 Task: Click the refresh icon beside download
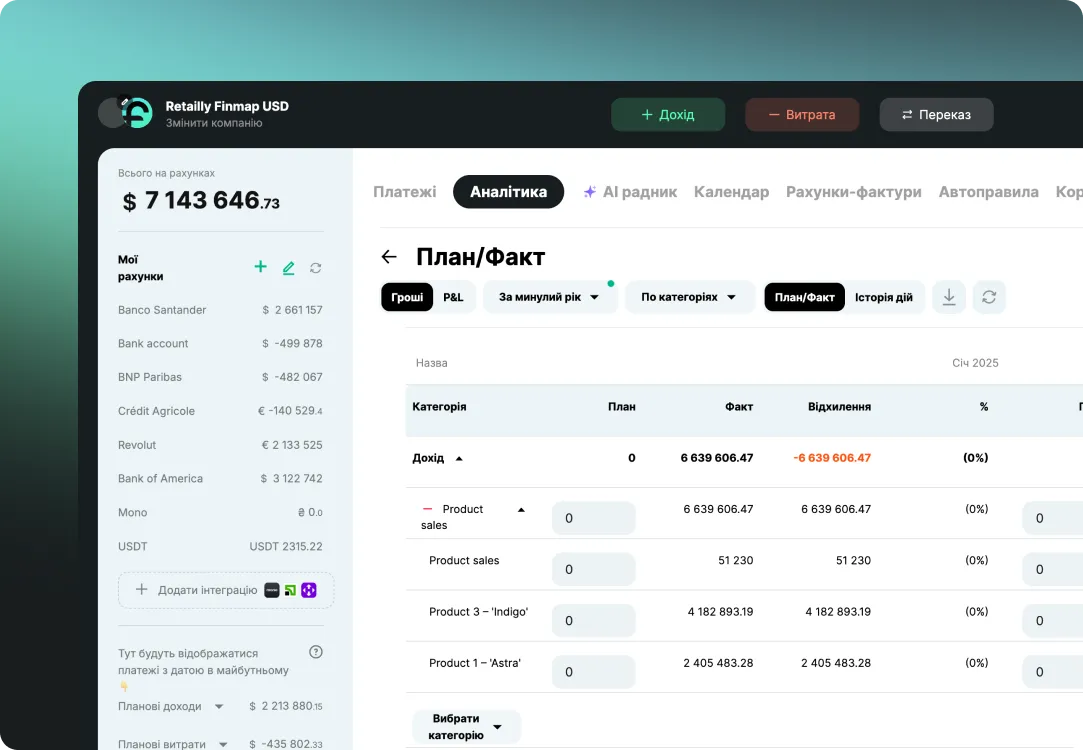pyautogui.click(x=989, y=297)
